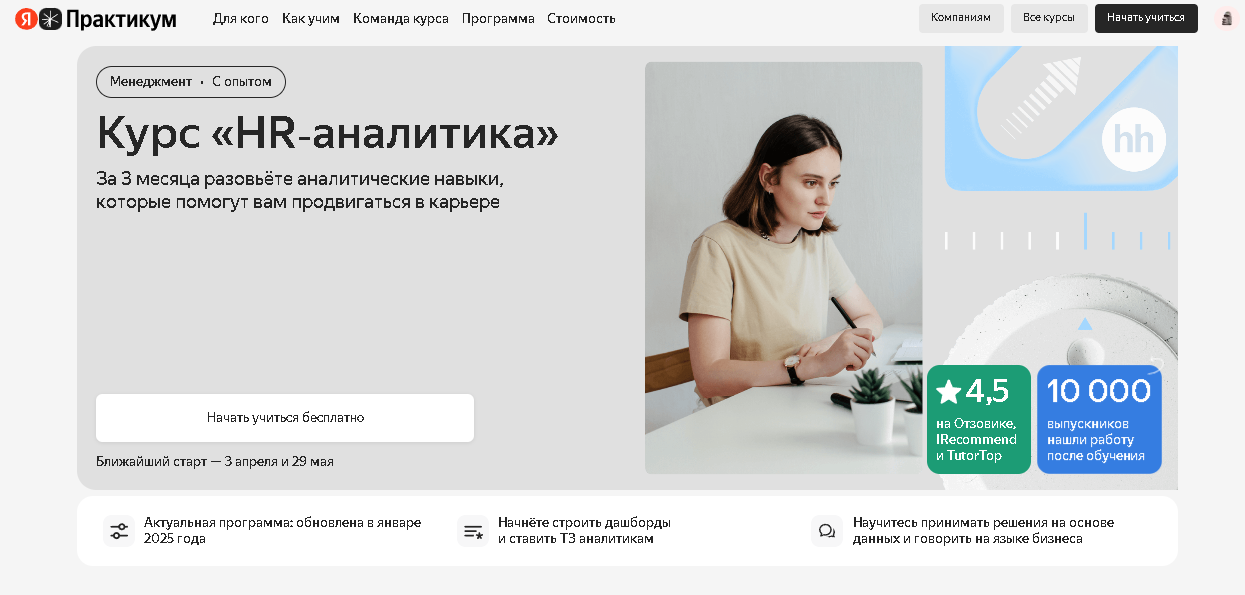Click the Компаниям button
The image size is (1245, 595).
pos(961,18)
